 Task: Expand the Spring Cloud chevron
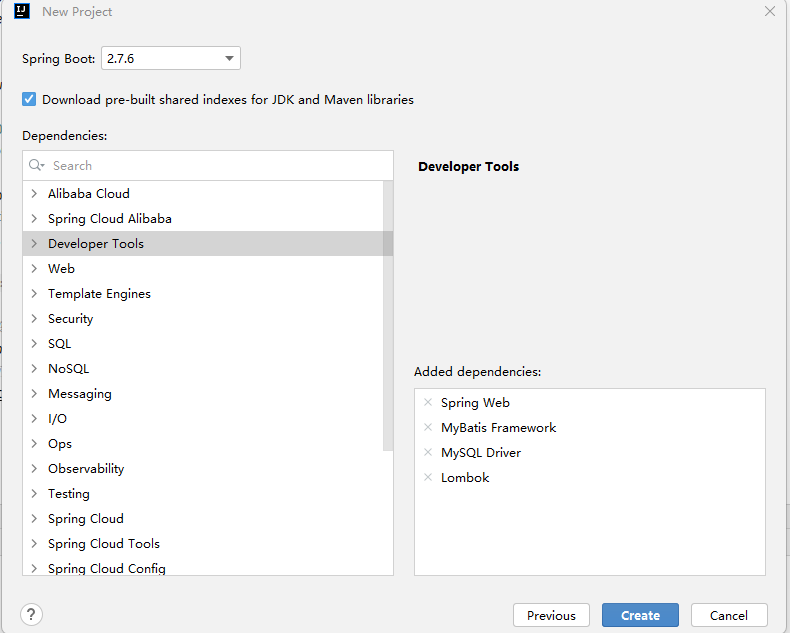34,519
